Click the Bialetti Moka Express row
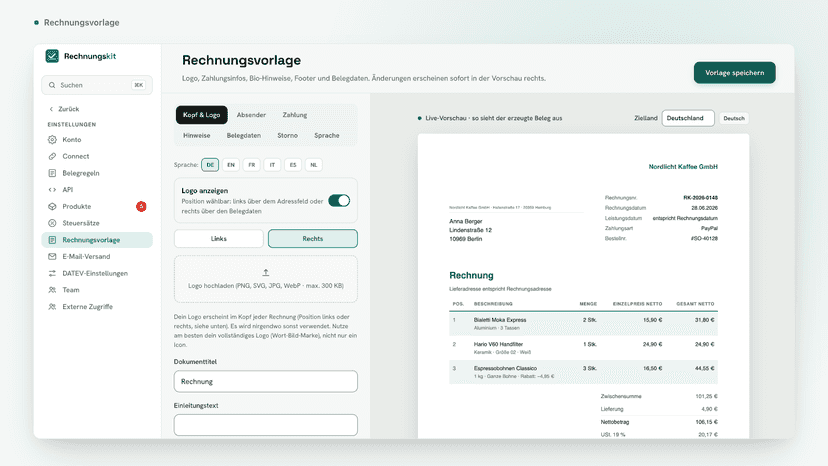This screenshot has height=466, width=828. point(584,323)
